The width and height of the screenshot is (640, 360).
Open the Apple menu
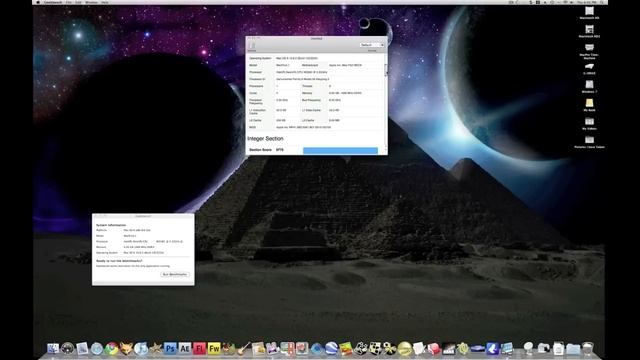38,2
